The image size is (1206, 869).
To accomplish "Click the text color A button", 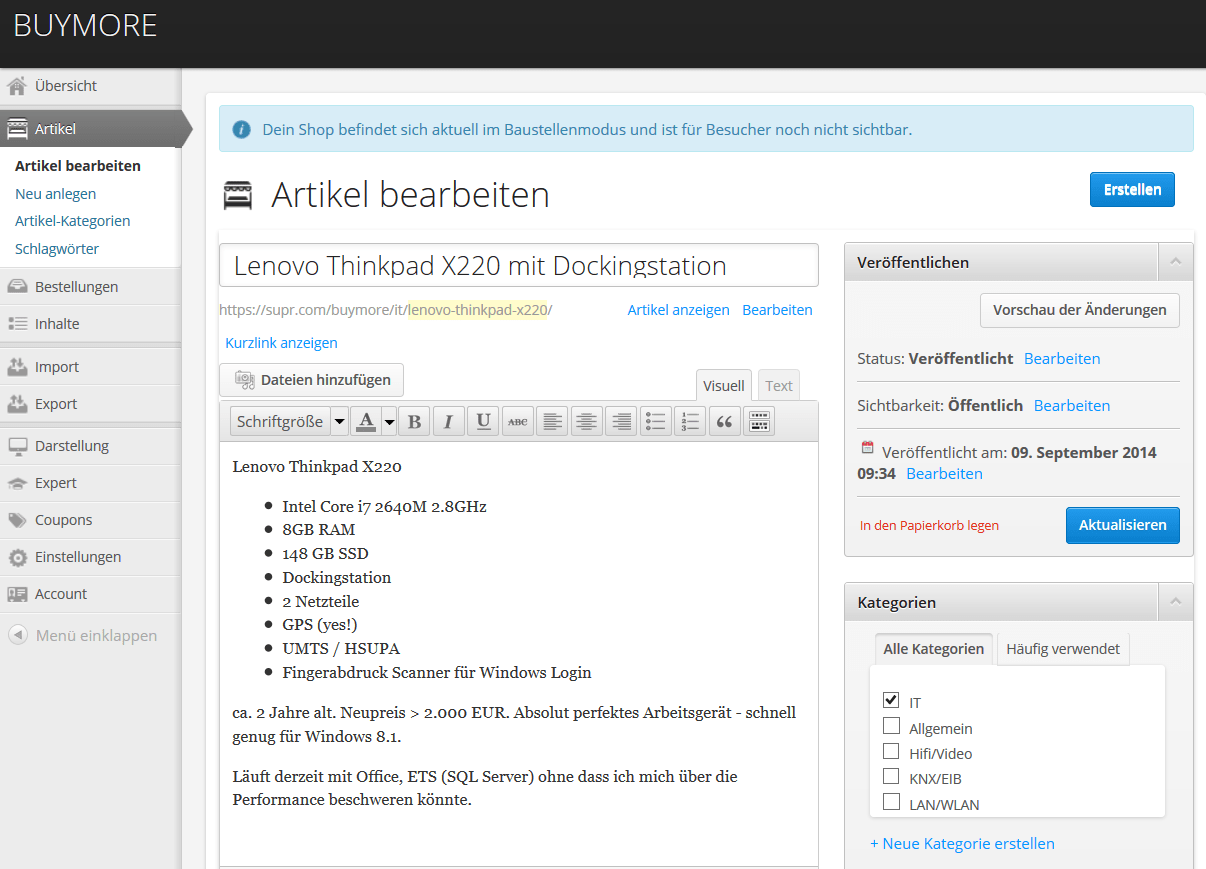I will 366,422.
